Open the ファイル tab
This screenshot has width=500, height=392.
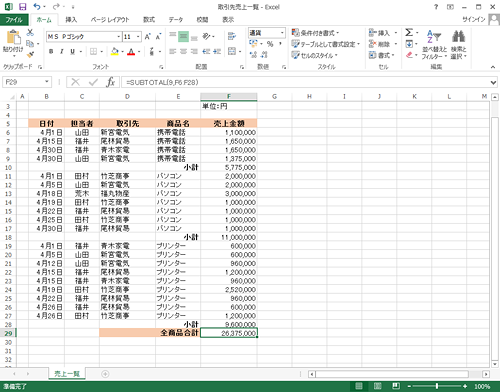click(x=14, y=20)
